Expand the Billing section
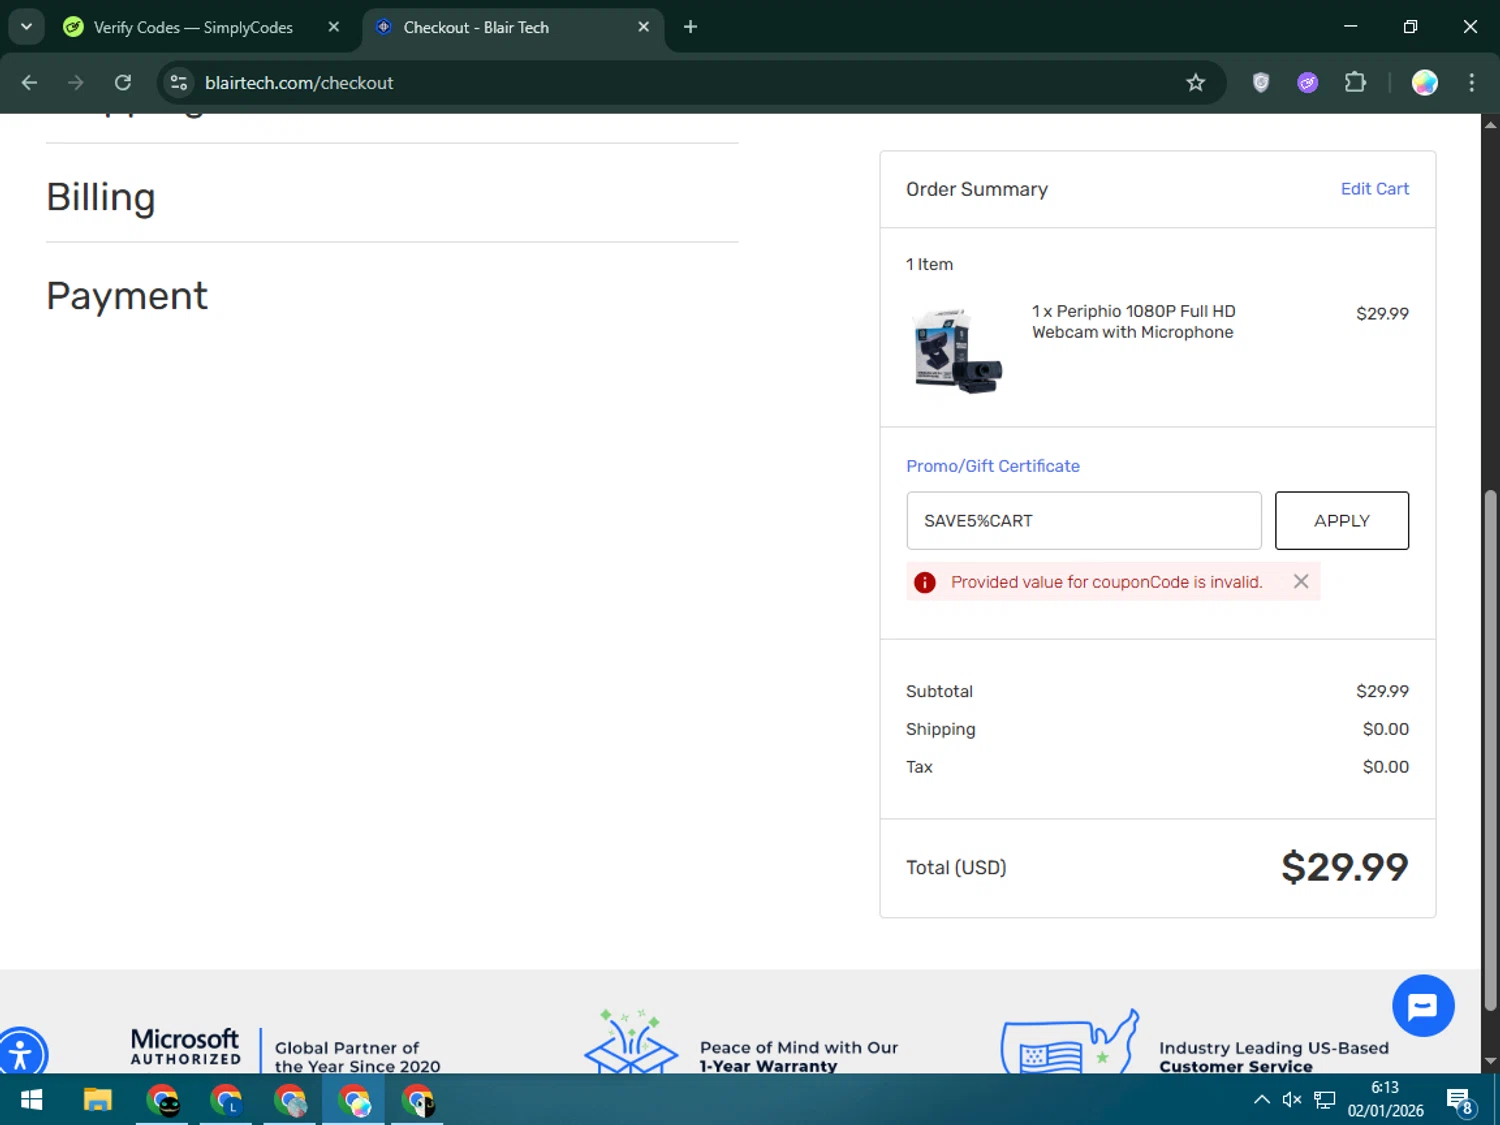Image resolution: width=1500 pixels, height=1125 pixels. click(101, 197)
